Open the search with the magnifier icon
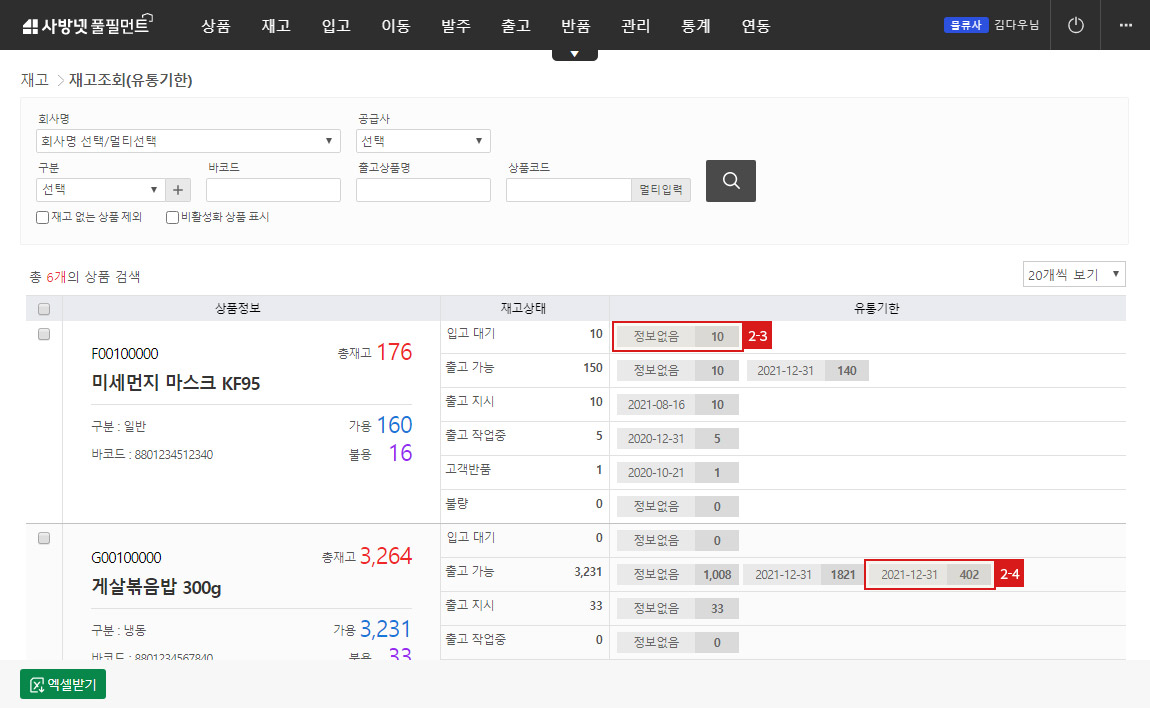1150x708 pixels. coord(730,181)
